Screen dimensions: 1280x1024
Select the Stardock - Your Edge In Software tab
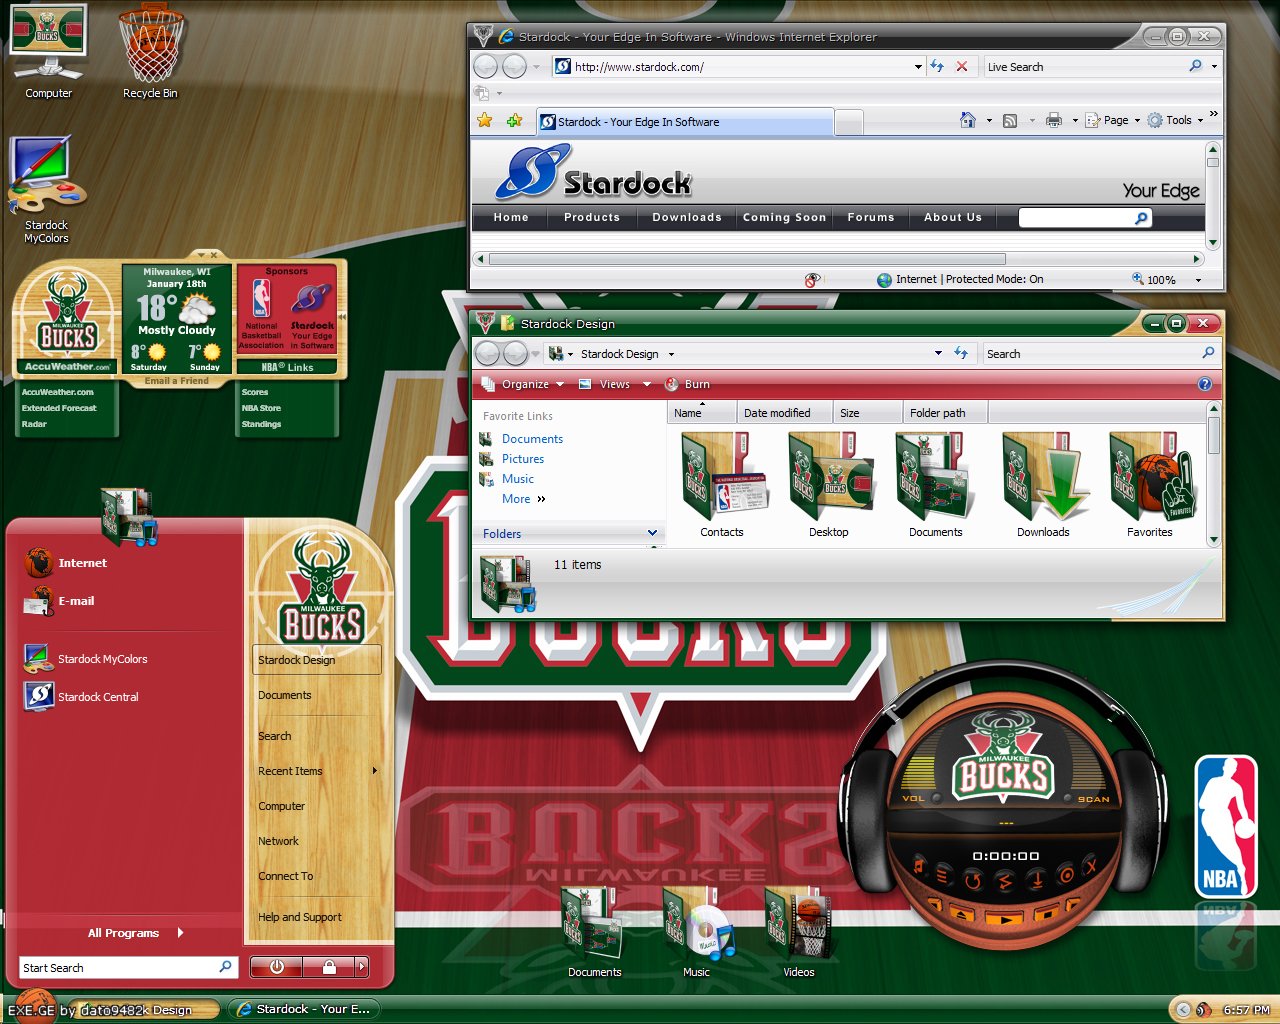tap(685, 122)
